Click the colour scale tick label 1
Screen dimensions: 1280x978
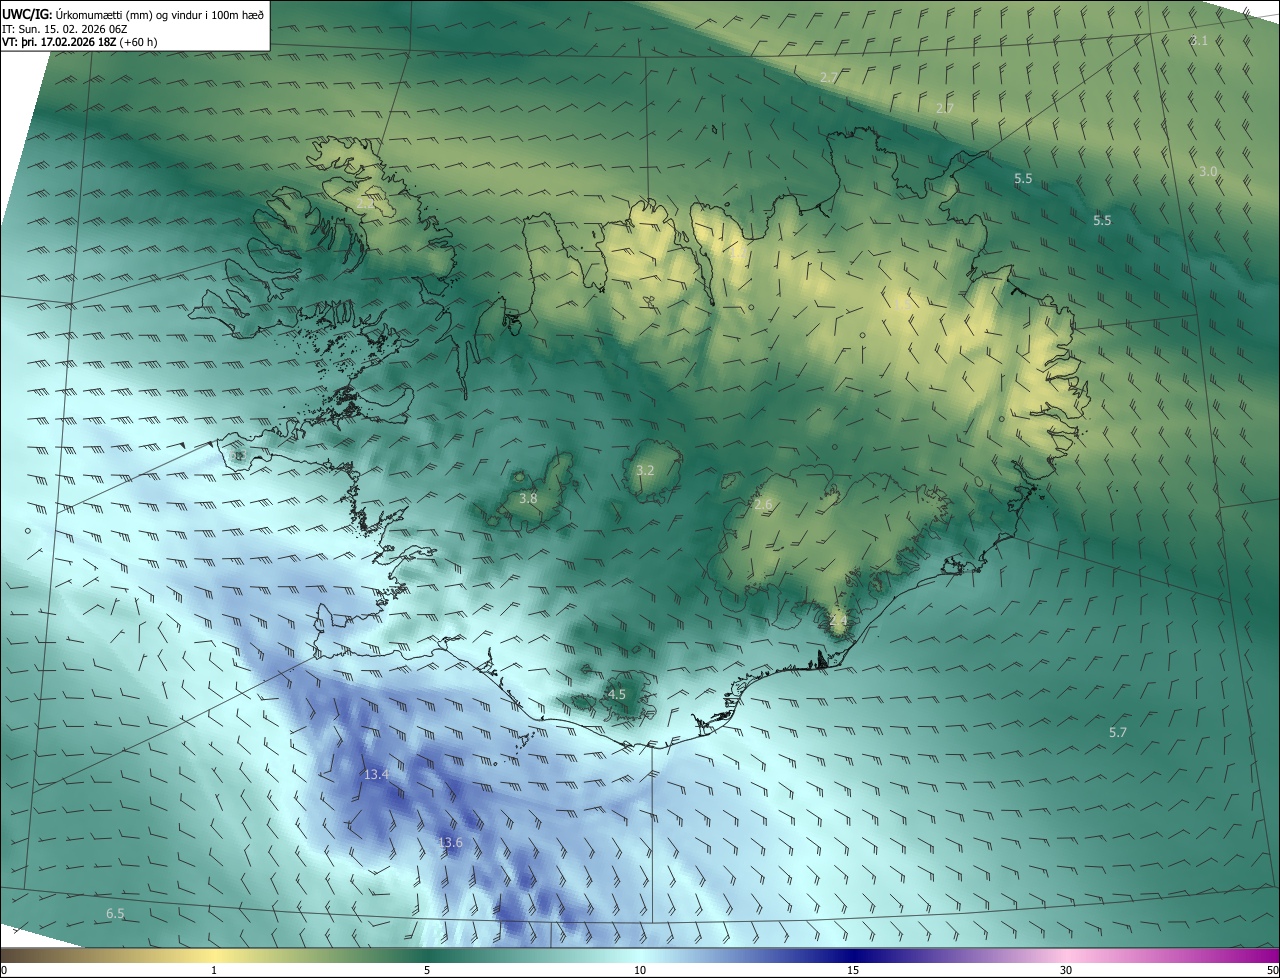tap(214, 970)
